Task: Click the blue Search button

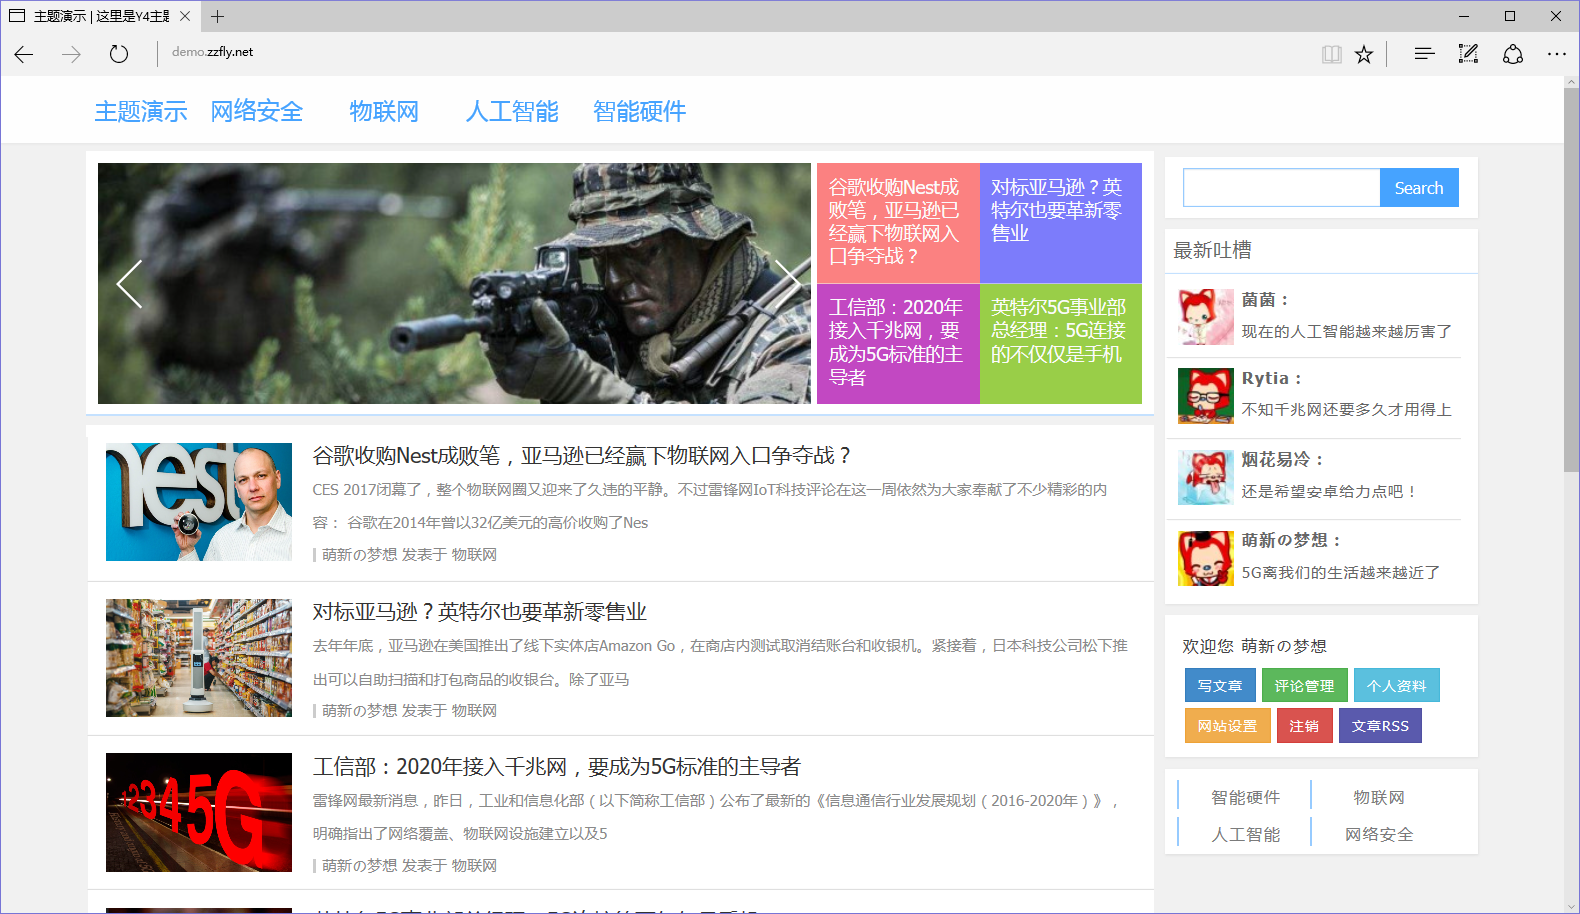Action: point(1419,188)
